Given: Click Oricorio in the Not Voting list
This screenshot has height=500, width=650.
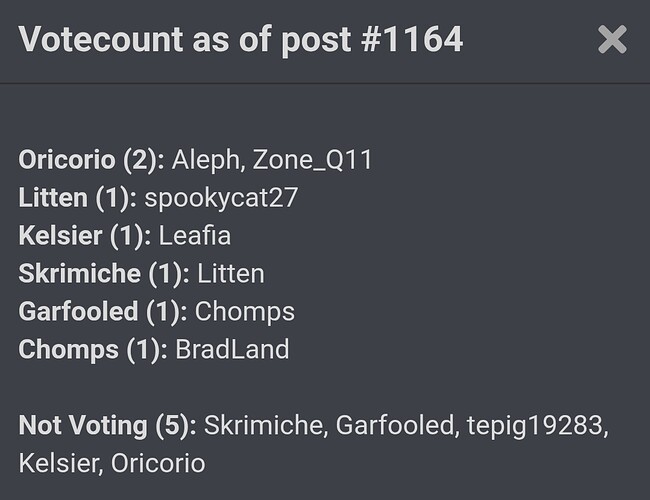Looking at the screenshot, I should pyautogui.click(x=158, y=464).
